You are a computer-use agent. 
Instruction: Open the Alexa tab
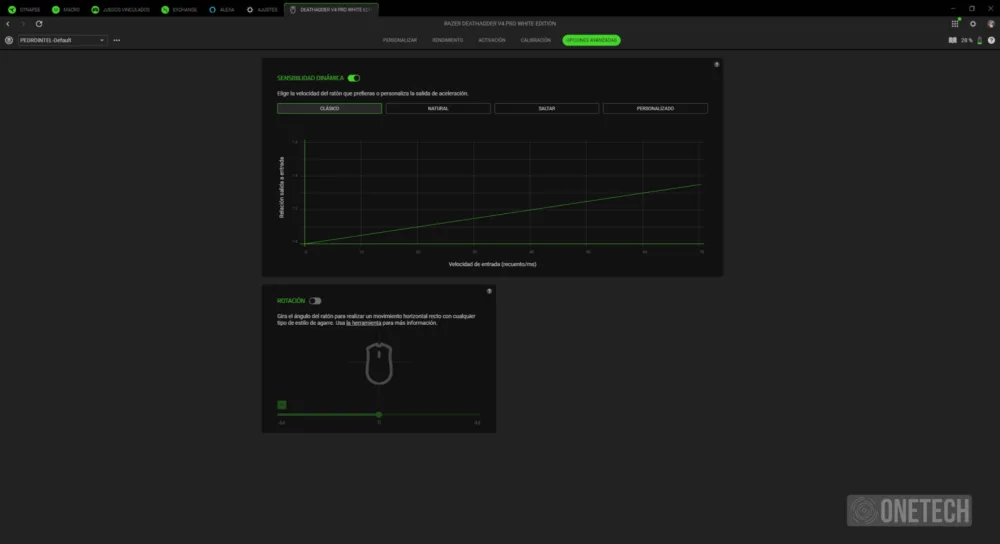pos(222,10)
